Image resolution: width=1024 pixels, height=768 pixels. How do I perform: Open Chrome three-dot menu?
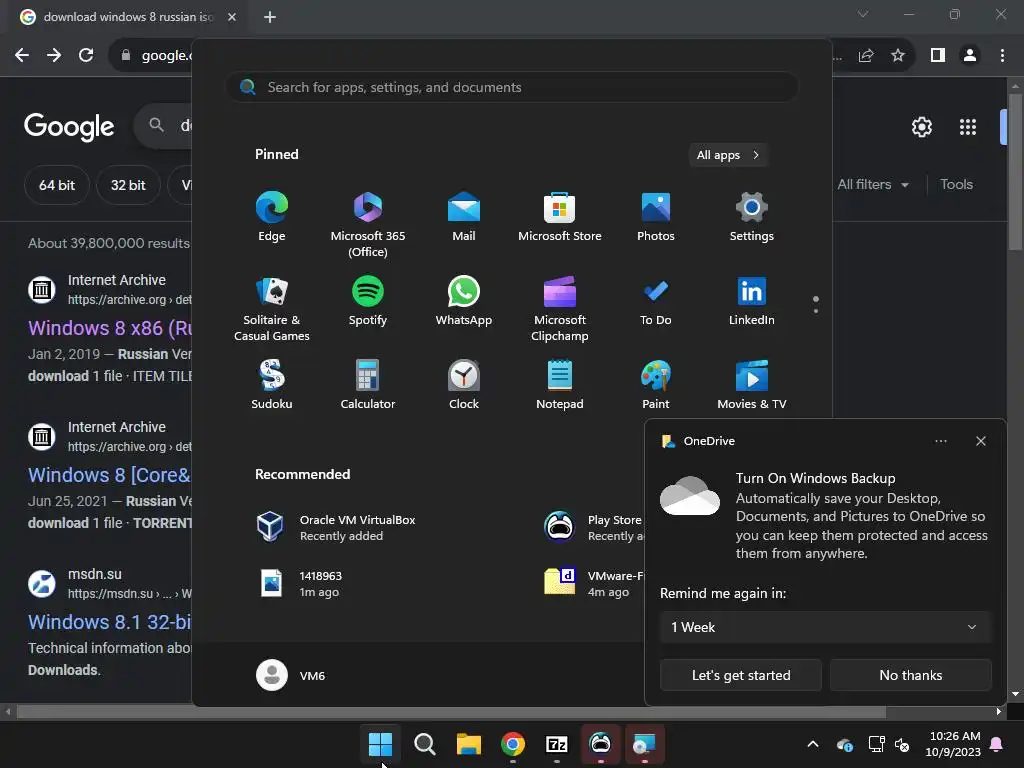tap(1002, 56)
